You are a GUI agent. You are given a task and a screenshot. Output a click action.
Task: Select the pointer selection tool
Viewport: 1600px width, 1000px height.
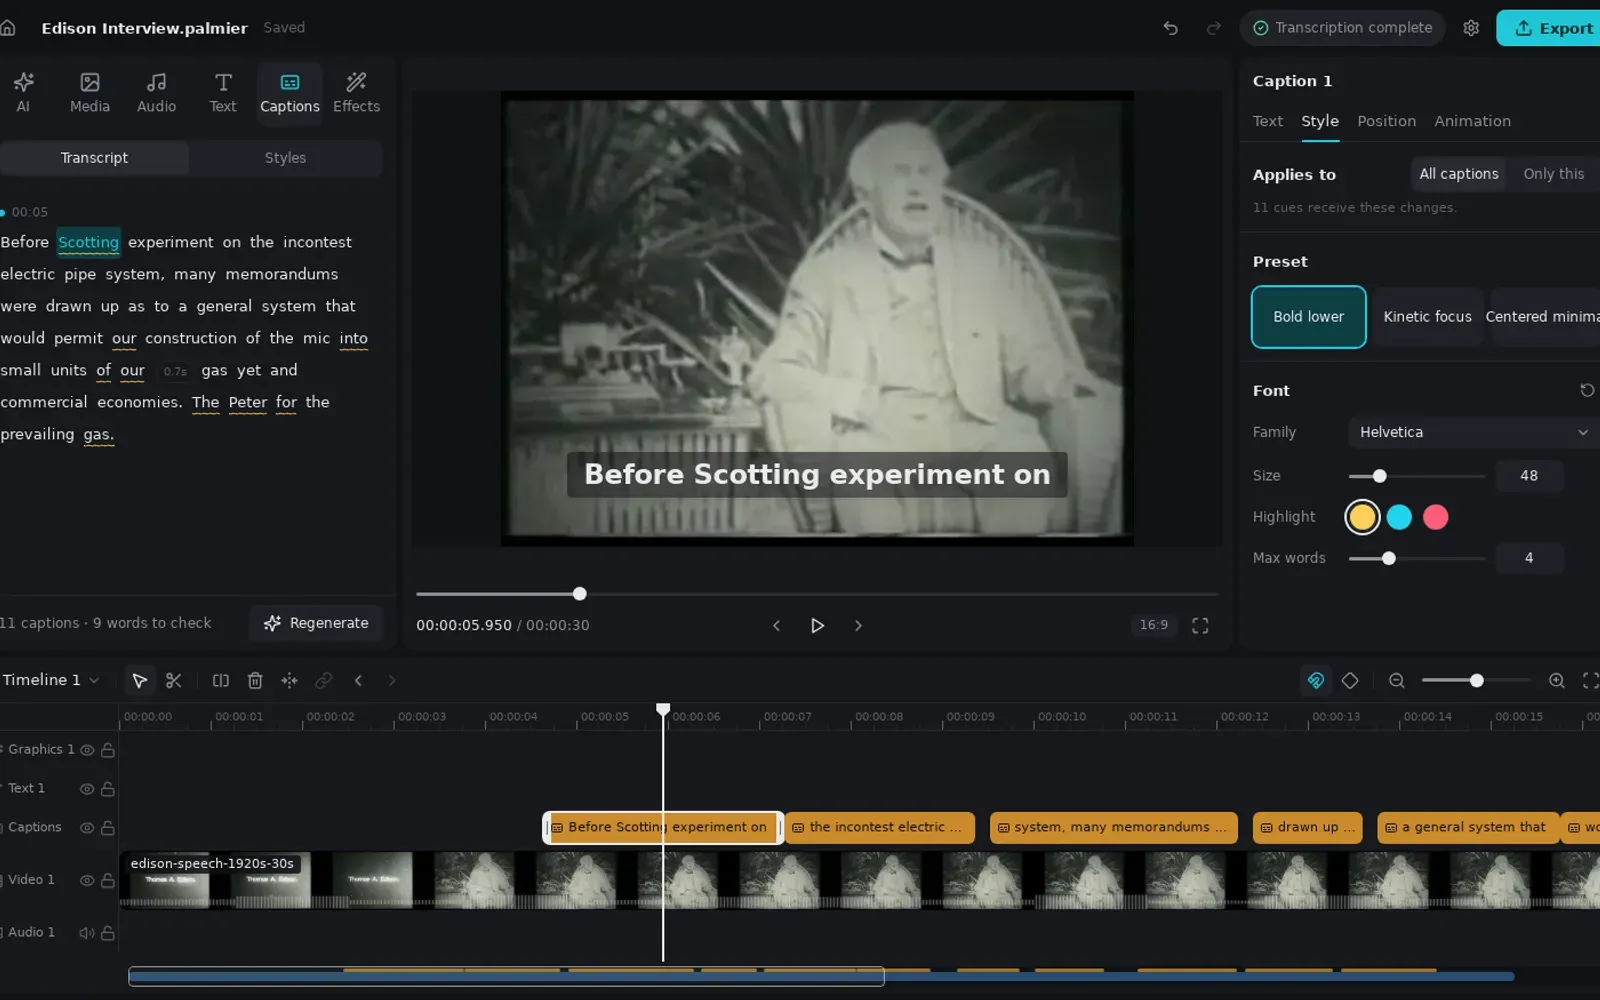click(140, 681)
